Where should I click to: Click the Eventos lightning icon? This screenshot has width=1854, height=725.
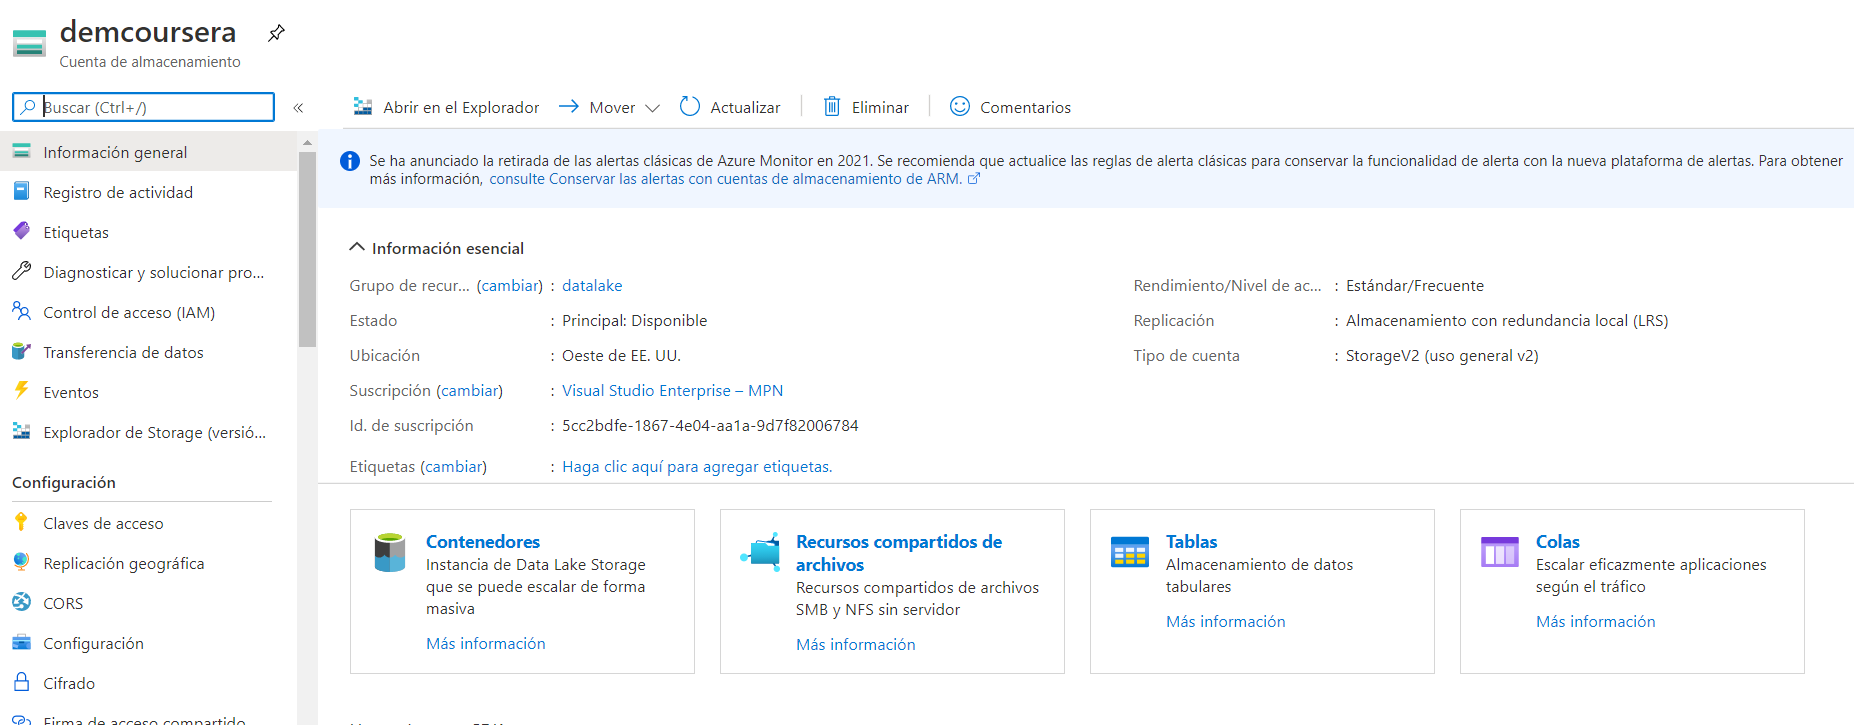(x=21, y=390)
